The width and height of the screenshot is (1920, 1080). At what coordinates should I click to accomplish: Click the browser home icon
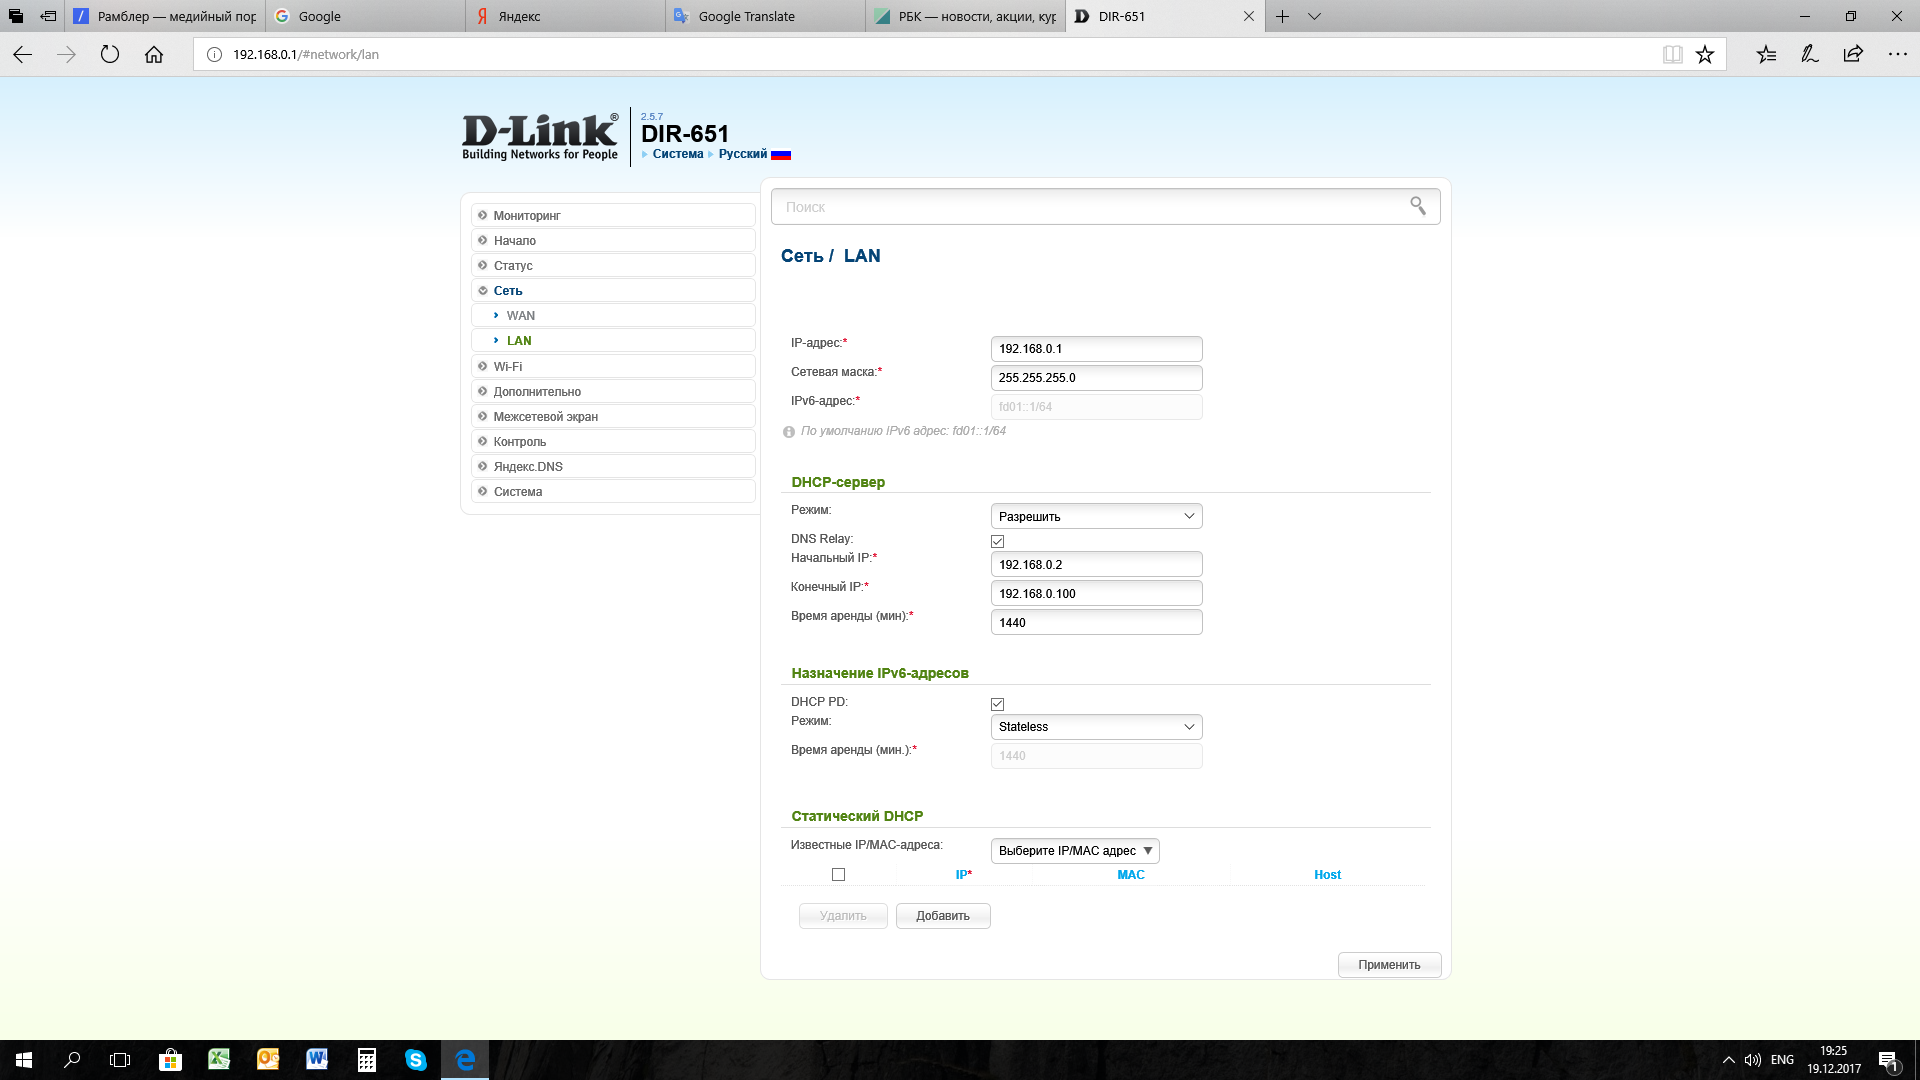[x=153, y=55]
